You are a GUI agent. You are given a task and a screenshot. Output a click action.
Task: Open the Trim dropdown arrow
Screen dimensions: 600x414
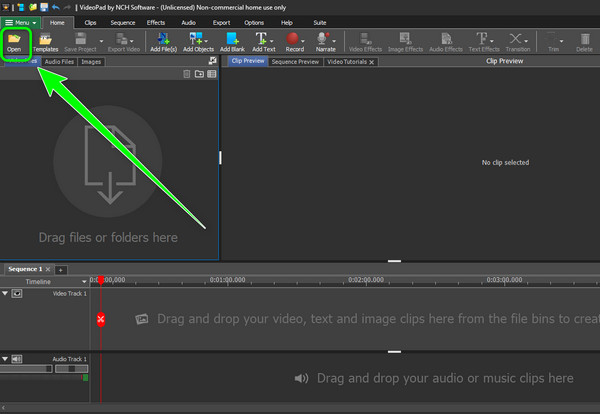(x=561, y=41)
